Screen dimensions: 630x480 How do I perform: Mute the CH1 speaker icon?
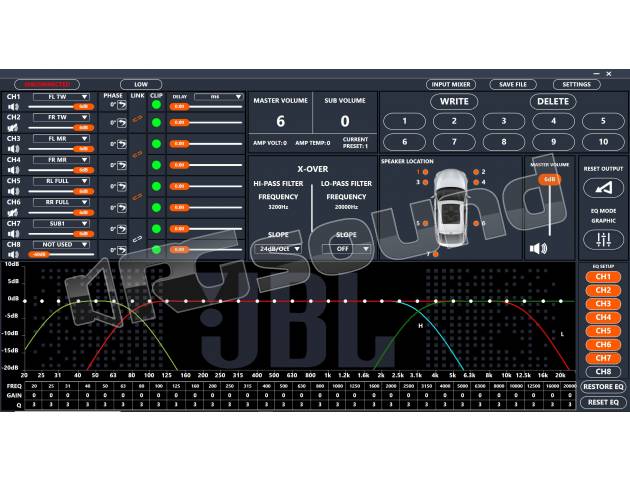[x=13, y=107]
